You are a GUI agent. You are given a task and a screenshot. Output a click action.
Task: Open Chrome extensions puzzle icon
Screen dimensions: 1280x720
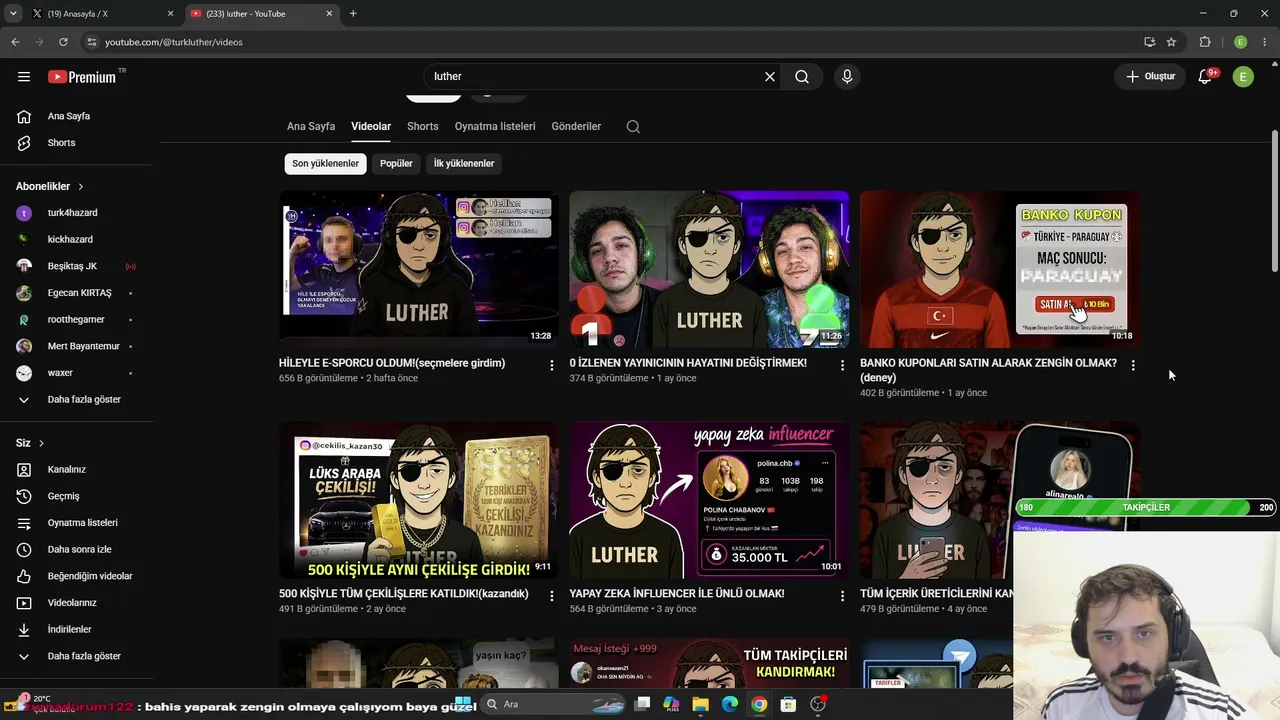pos(1205,42)
